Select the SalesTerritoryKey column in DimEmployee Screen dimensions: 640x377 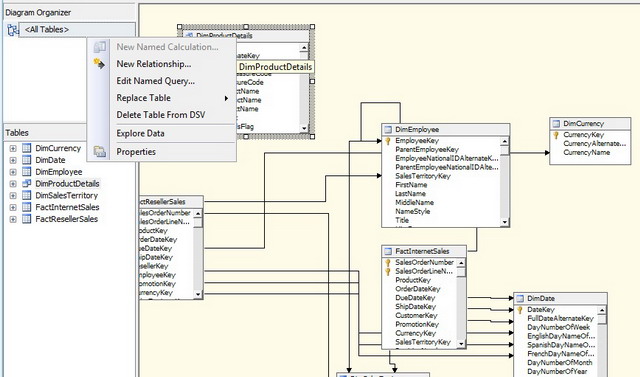[423, 176]
